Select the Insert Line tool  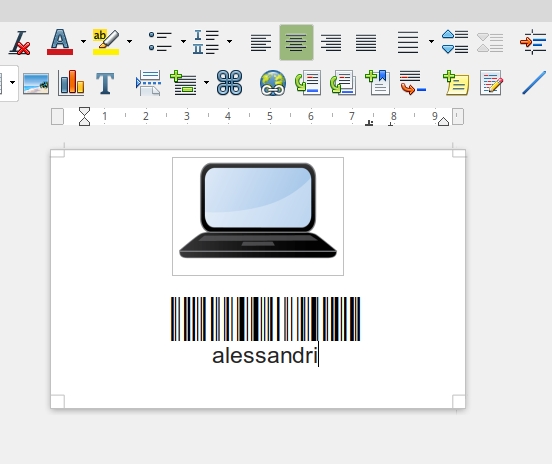[534, 83]
